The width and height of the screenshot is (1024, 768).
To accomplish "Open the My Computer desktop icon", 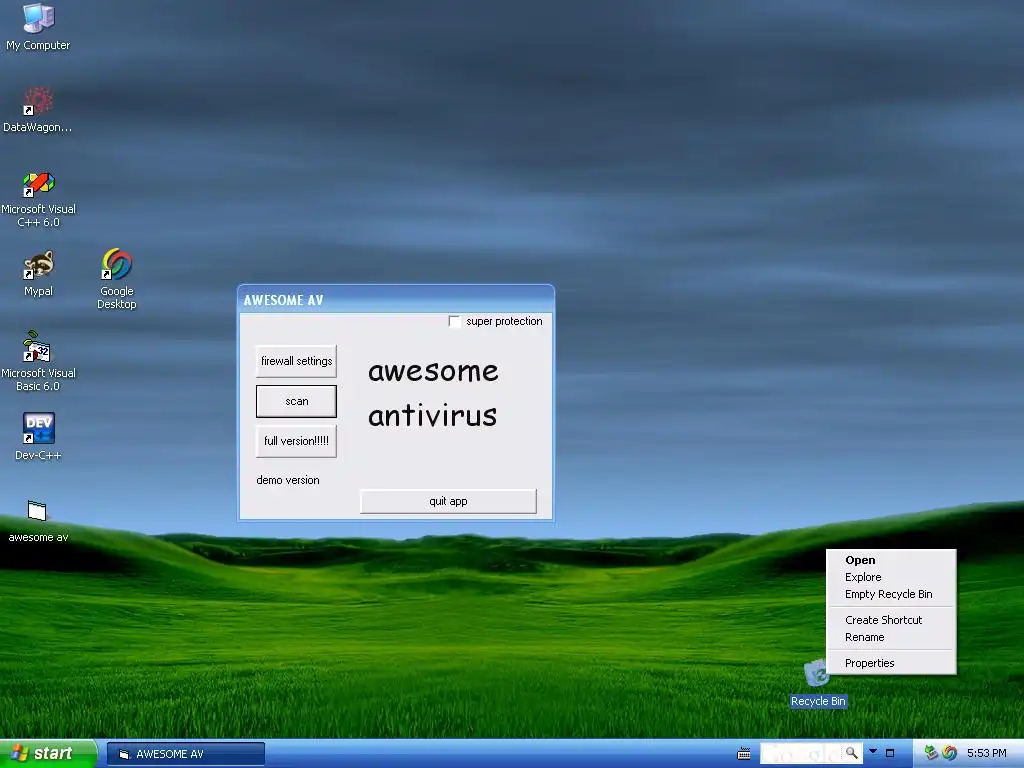I will [38, 26].
